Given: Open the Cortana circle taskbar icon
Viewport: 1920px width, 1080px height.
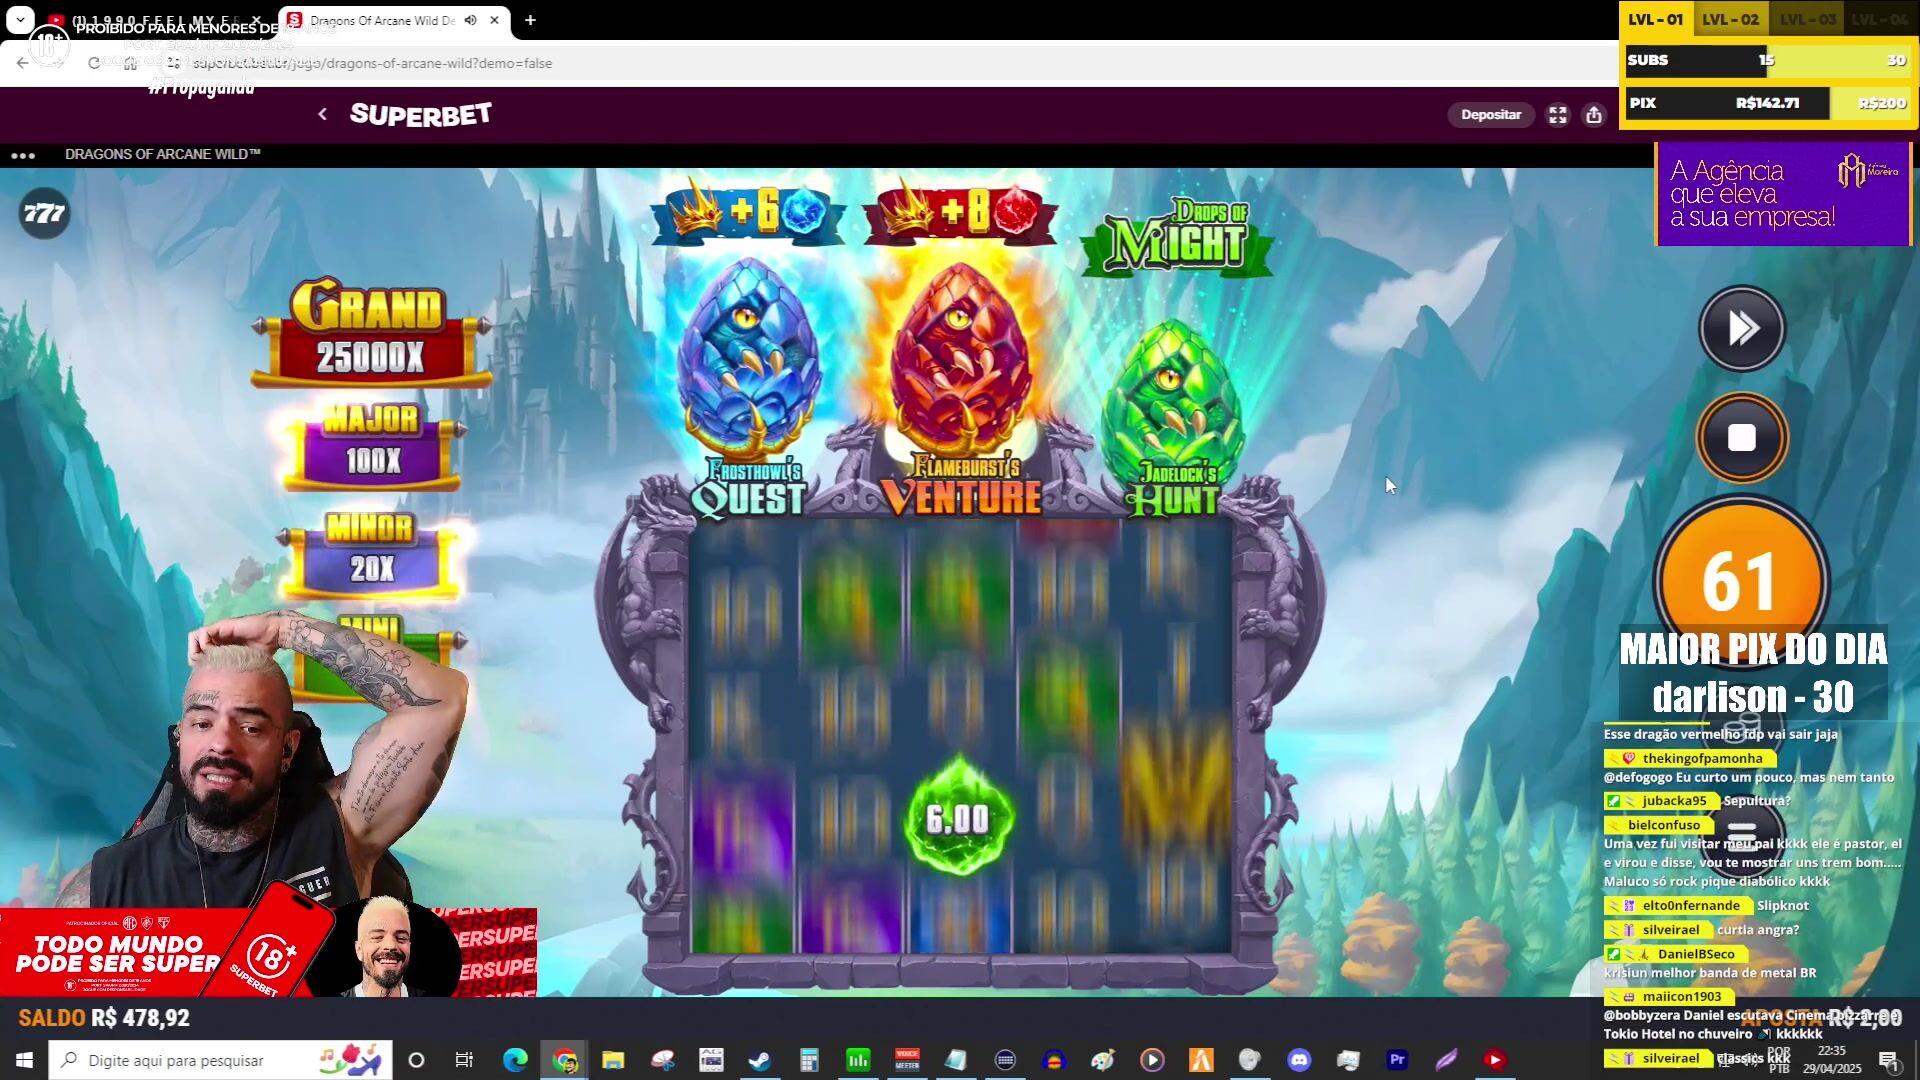Looking at the screenshot, I should tap(417, 1060).
